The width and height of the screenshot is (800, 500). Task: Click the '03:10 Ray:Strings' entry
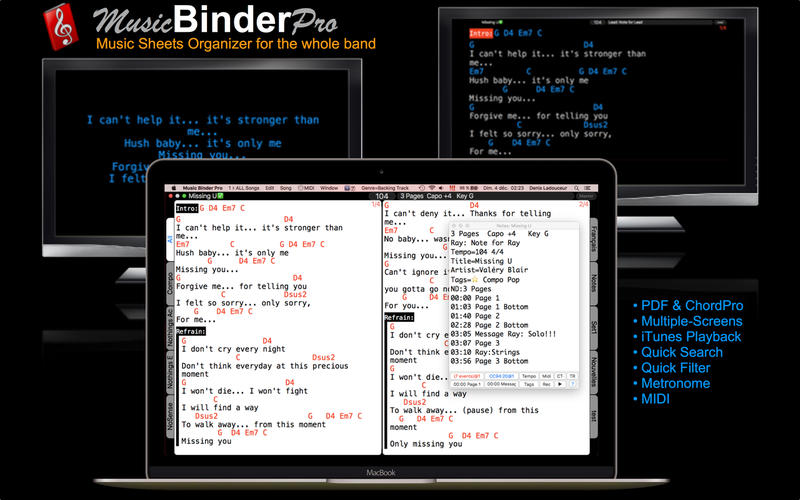tap(485, 352)
